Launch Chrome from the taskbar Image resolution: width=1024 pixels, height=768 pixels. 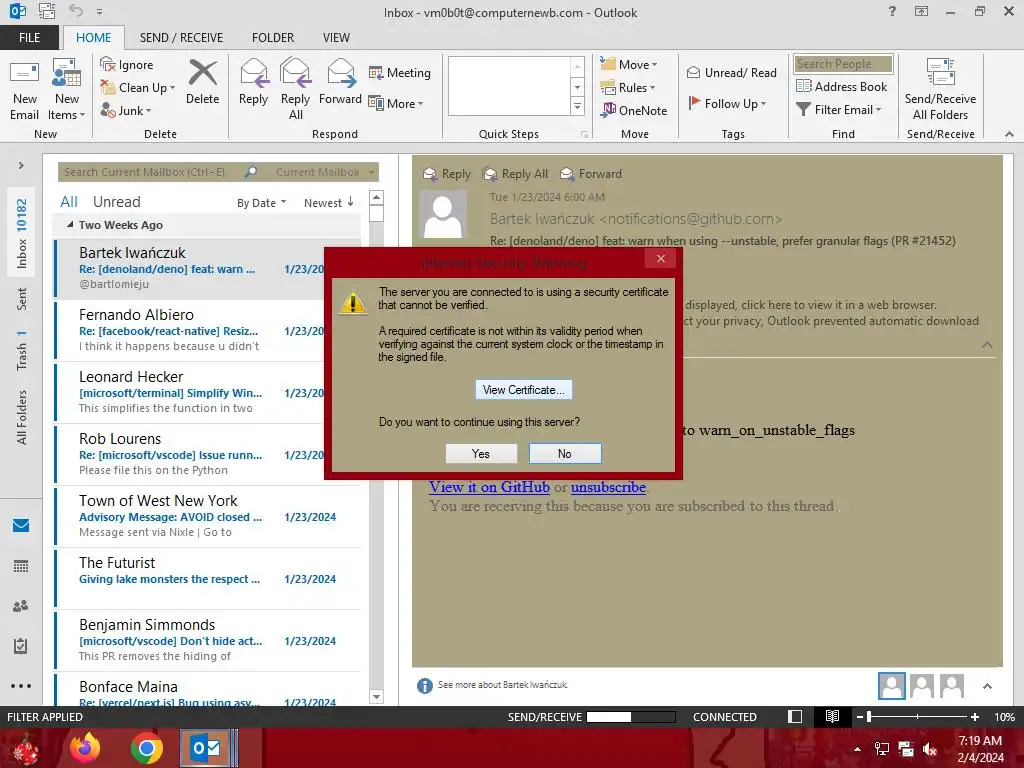[x=146, y=748]
